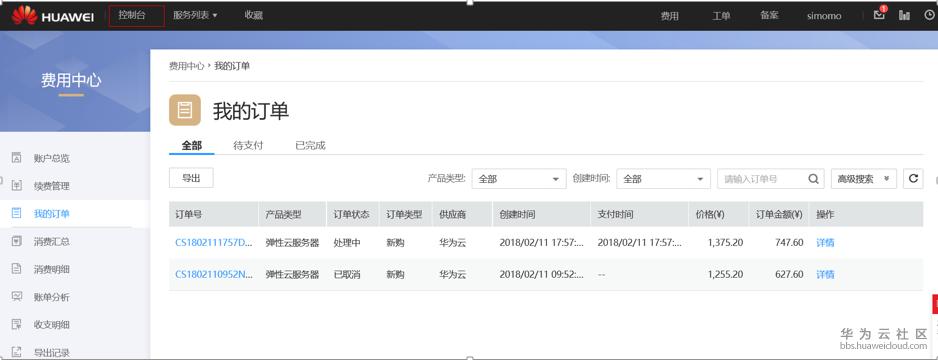Open the 服务列表 dropdown menu
The width and height of the screenshot is (938, 360).
[x=195, y=16]
